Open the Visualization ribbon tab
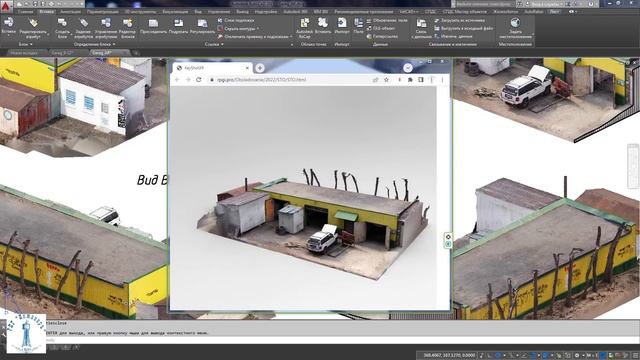640x360 pixels. tap(175, 12)
